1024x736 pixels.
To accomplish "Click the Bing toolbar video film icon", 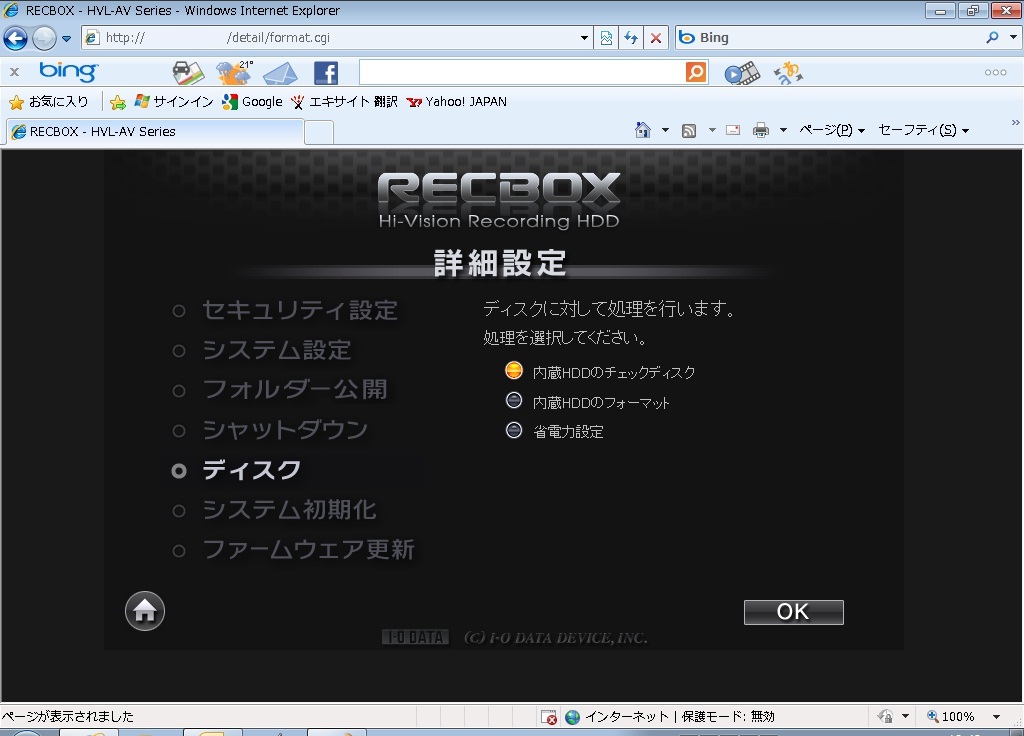I will (x=743, y=73).
